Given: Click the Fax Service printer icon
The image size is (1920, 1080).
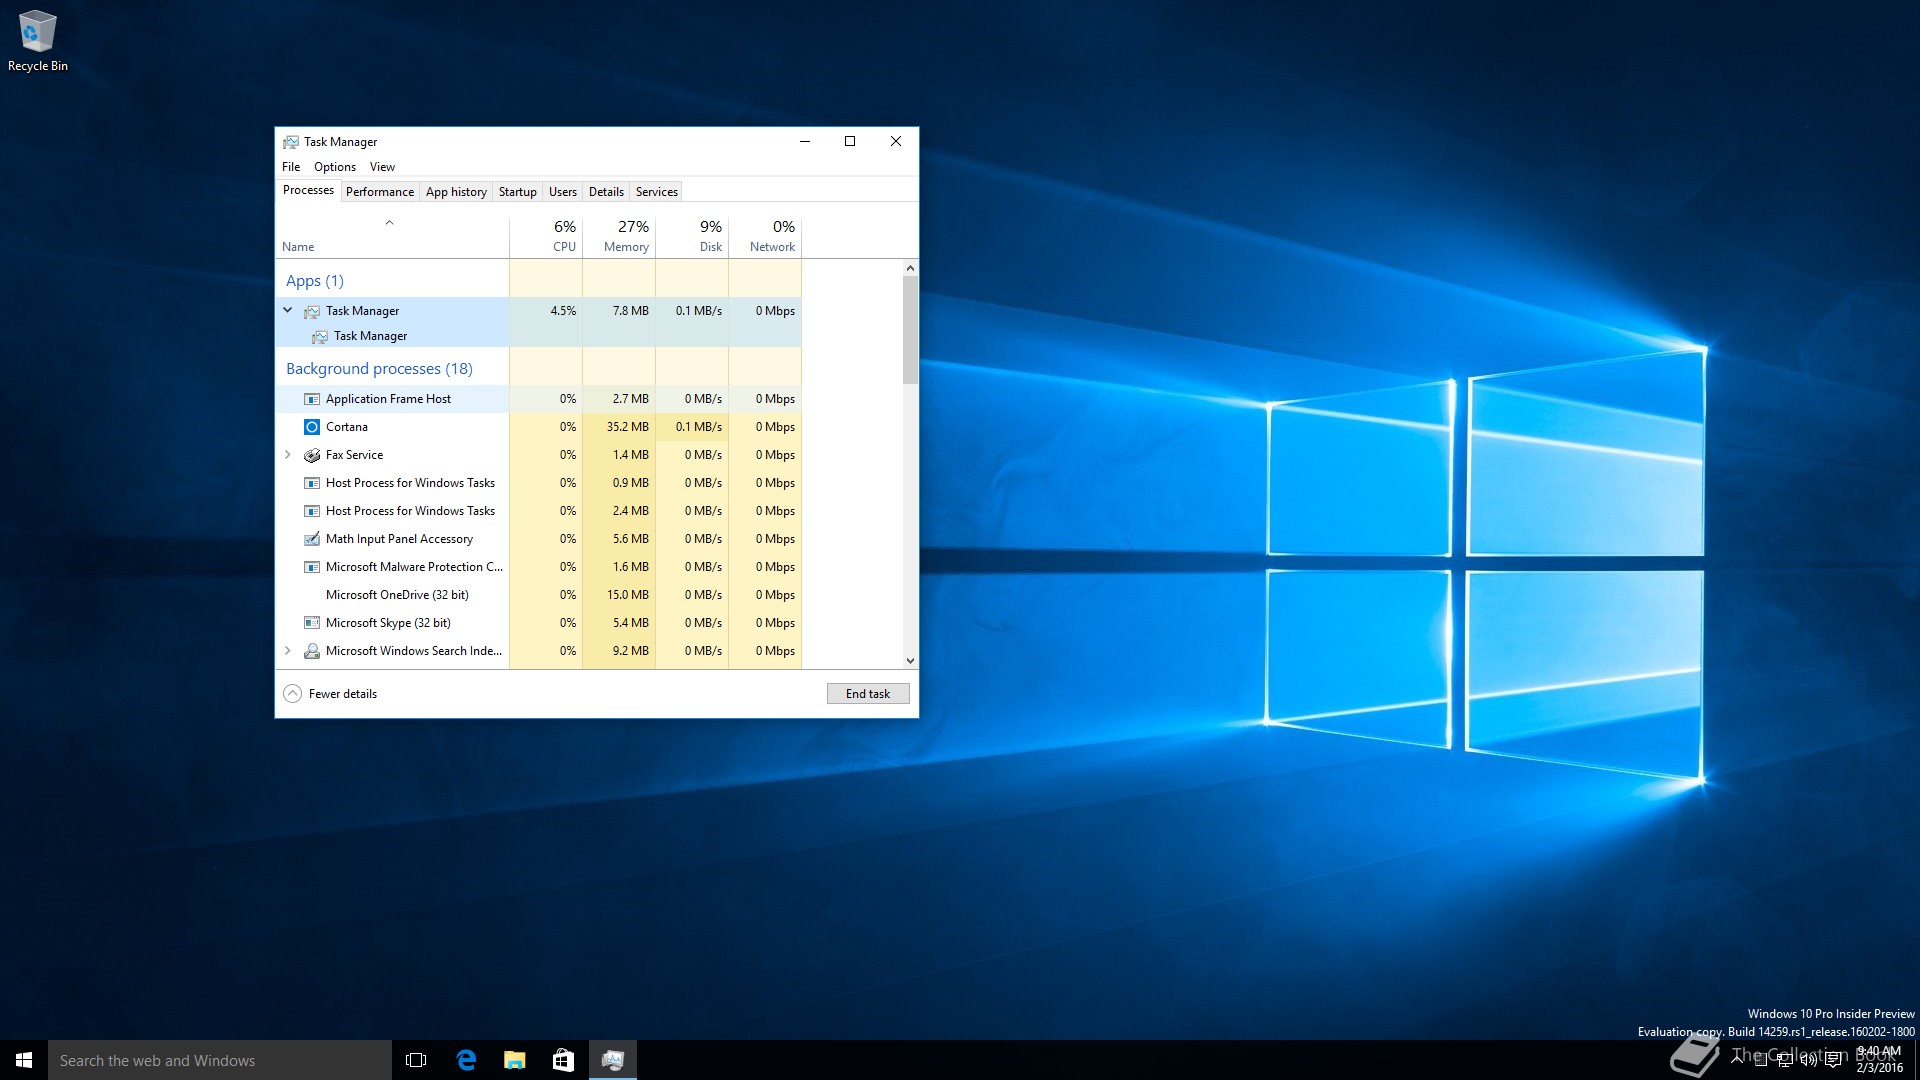Looking at the screenshot, I should [312, 455].
